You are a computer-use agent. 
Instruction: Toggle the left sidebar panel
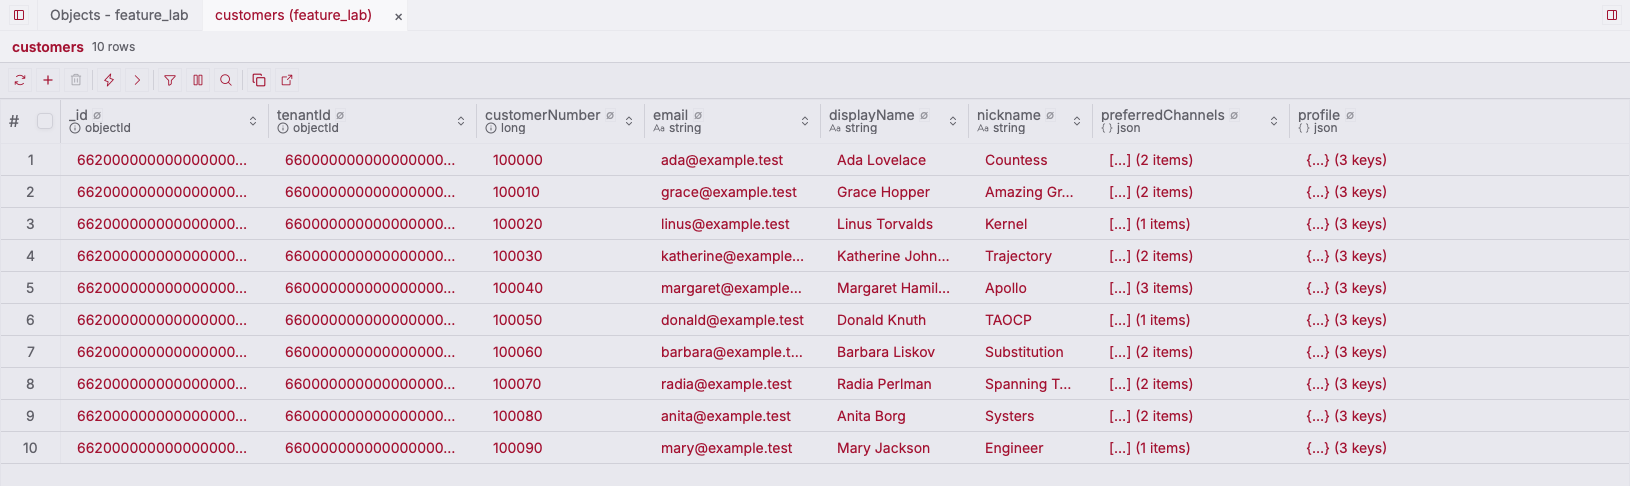tap(19, 15)
